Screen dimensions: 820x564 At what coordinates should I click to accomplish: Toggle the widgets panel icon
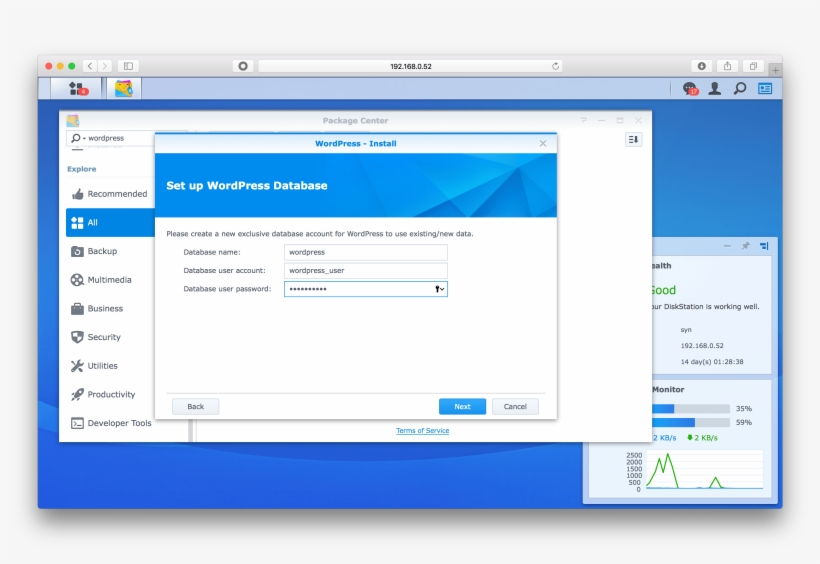(x=765, y=88)
